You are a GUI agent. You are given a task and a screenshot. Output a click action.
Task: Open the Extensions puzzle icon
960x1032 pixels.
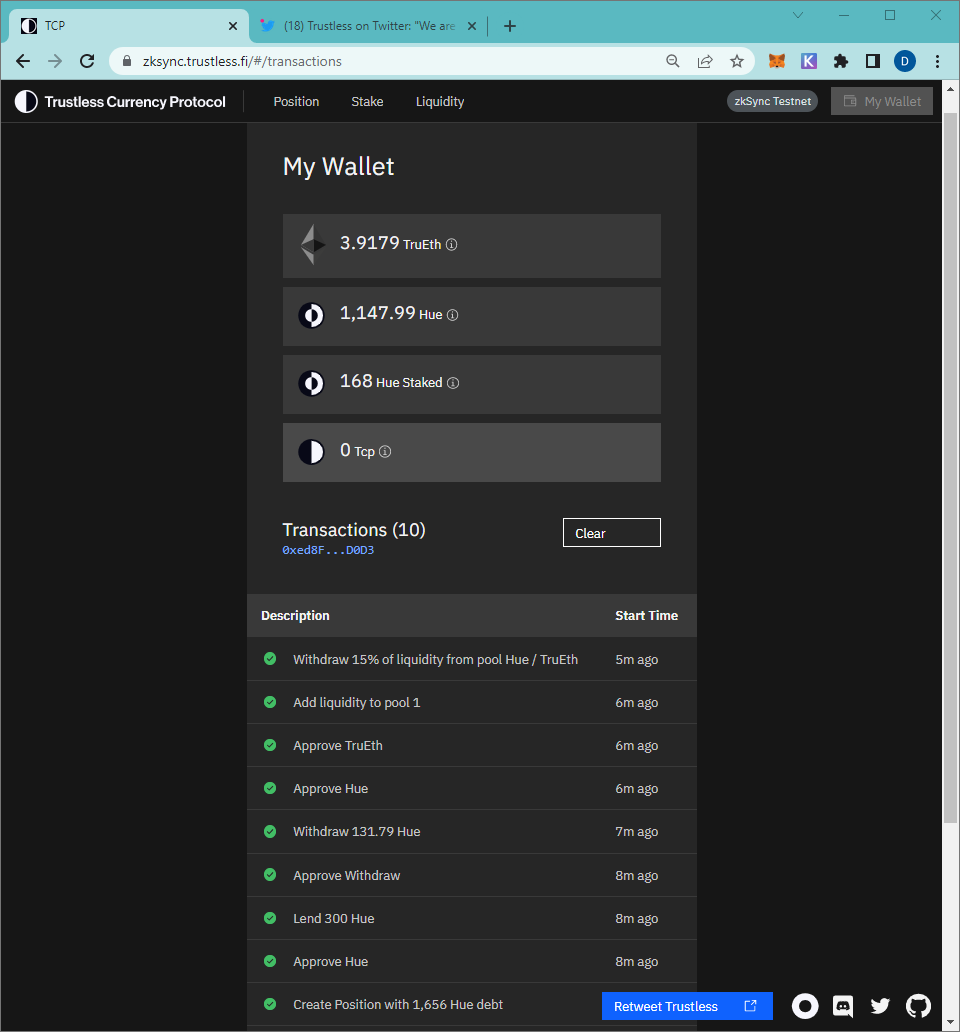tap(841, 61)
